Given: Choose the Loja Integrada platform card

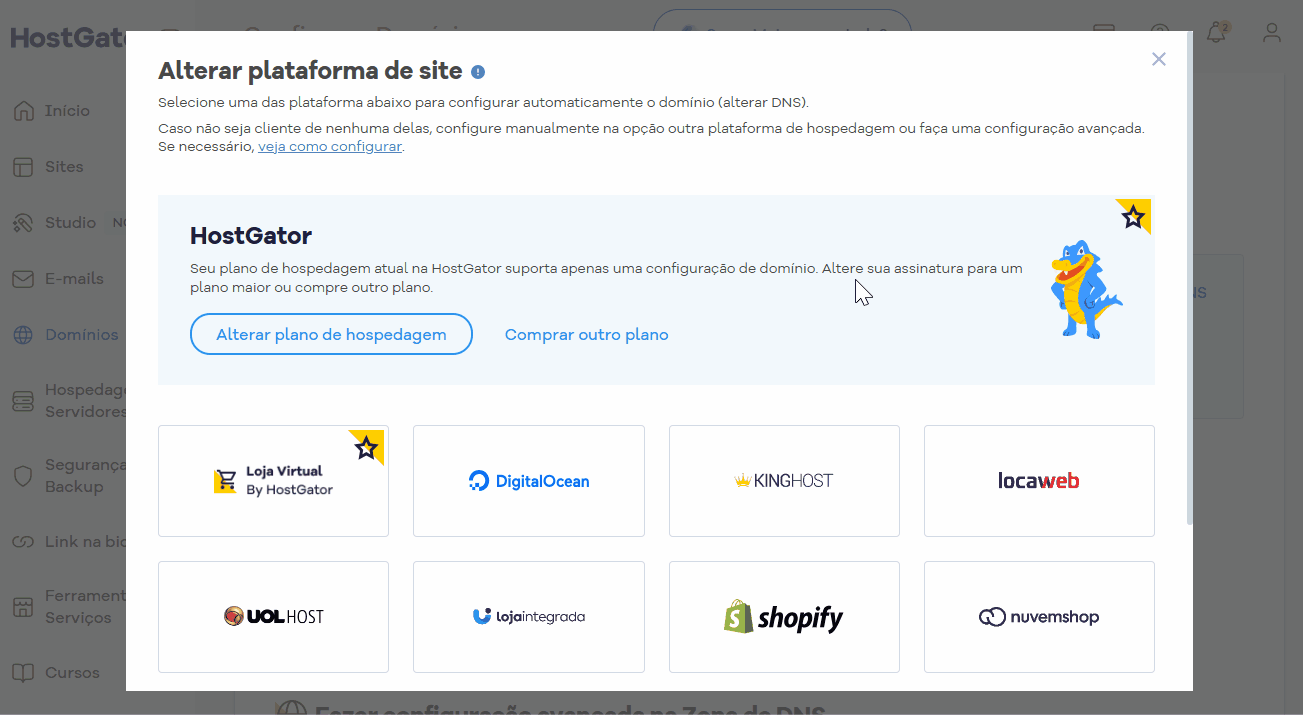Looking at the screenshot, I should click(x=529, y=617).
